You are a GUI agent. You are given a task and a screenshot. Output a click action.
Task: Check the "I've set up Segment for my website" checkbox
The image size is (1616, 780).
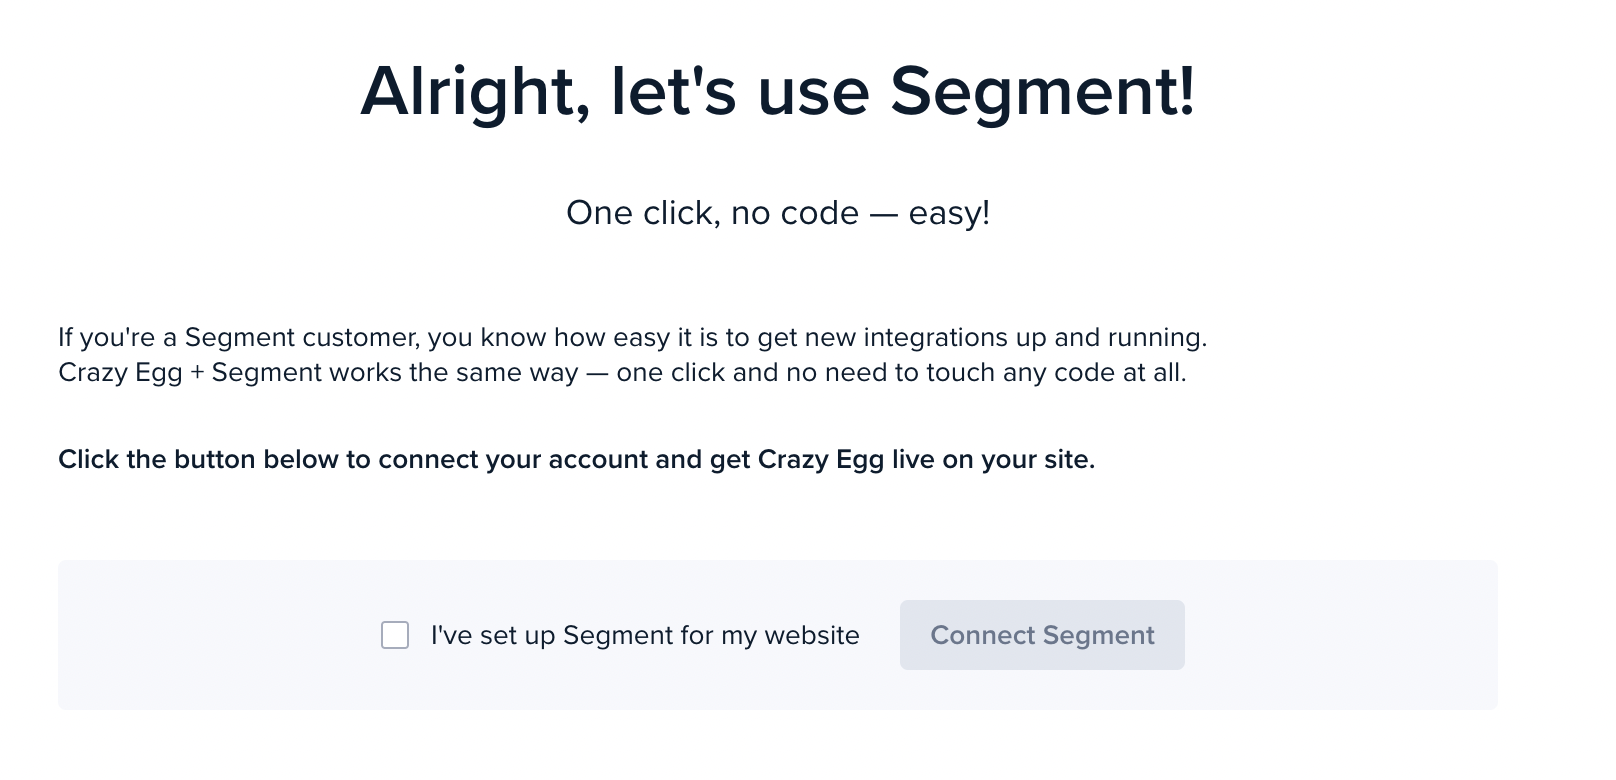point(394,634)
